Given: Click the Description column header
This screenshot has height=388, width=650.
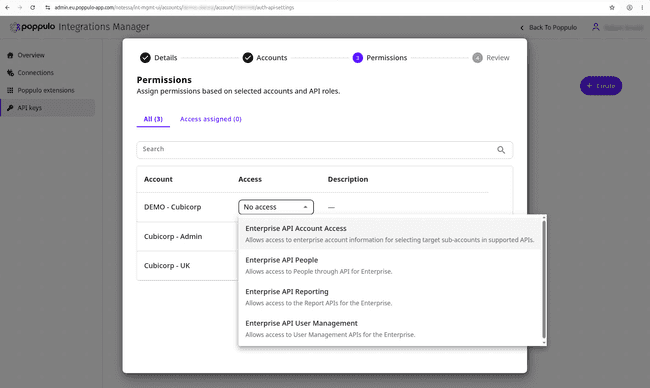Looking at the screenshot, I should coord(348,179).
